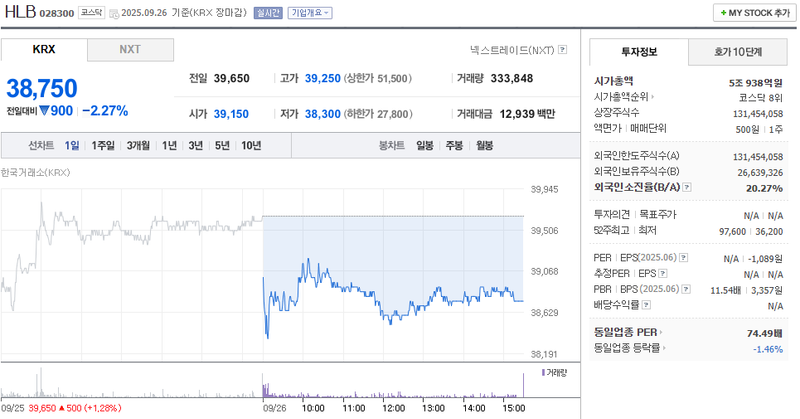Viewport: 800px width, 419px height.
Task: Click the 시가총액 value 5조 938억원
Action: tap(756, 83)
